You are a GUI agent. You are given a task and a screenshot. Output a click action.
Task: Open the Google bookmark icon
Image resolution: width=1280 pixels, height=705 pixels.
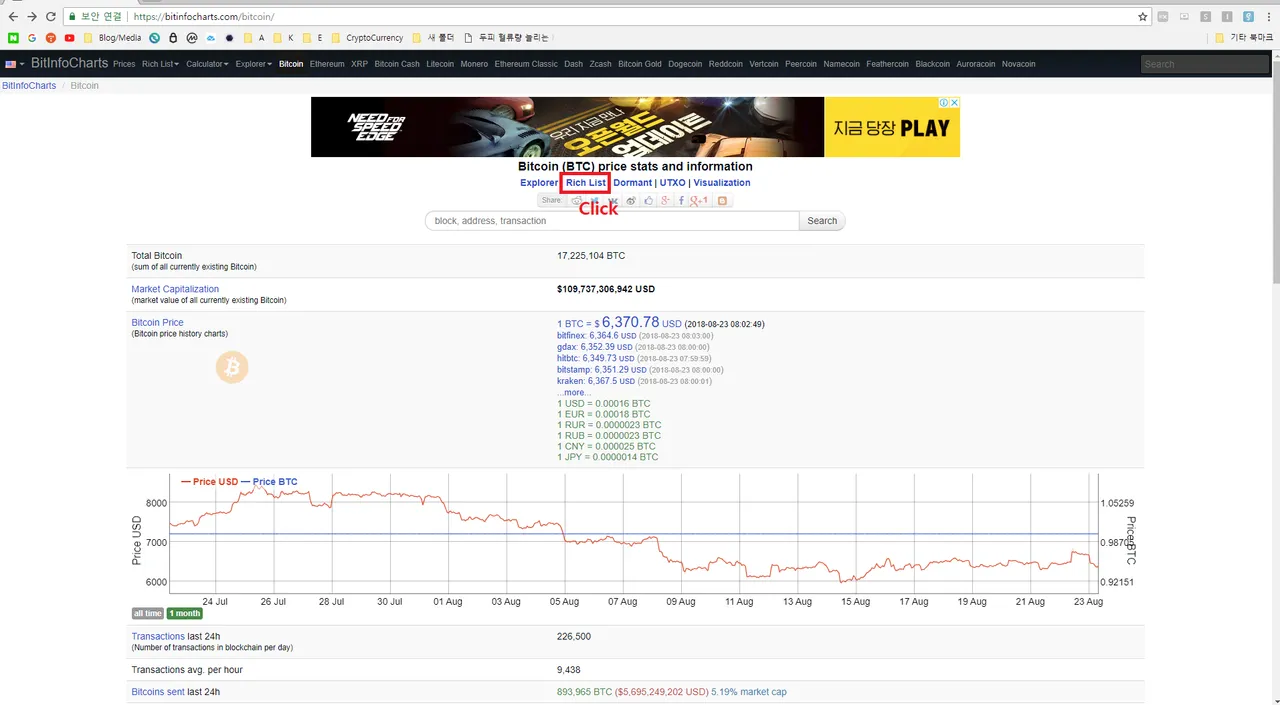click(x=32, y=38)
